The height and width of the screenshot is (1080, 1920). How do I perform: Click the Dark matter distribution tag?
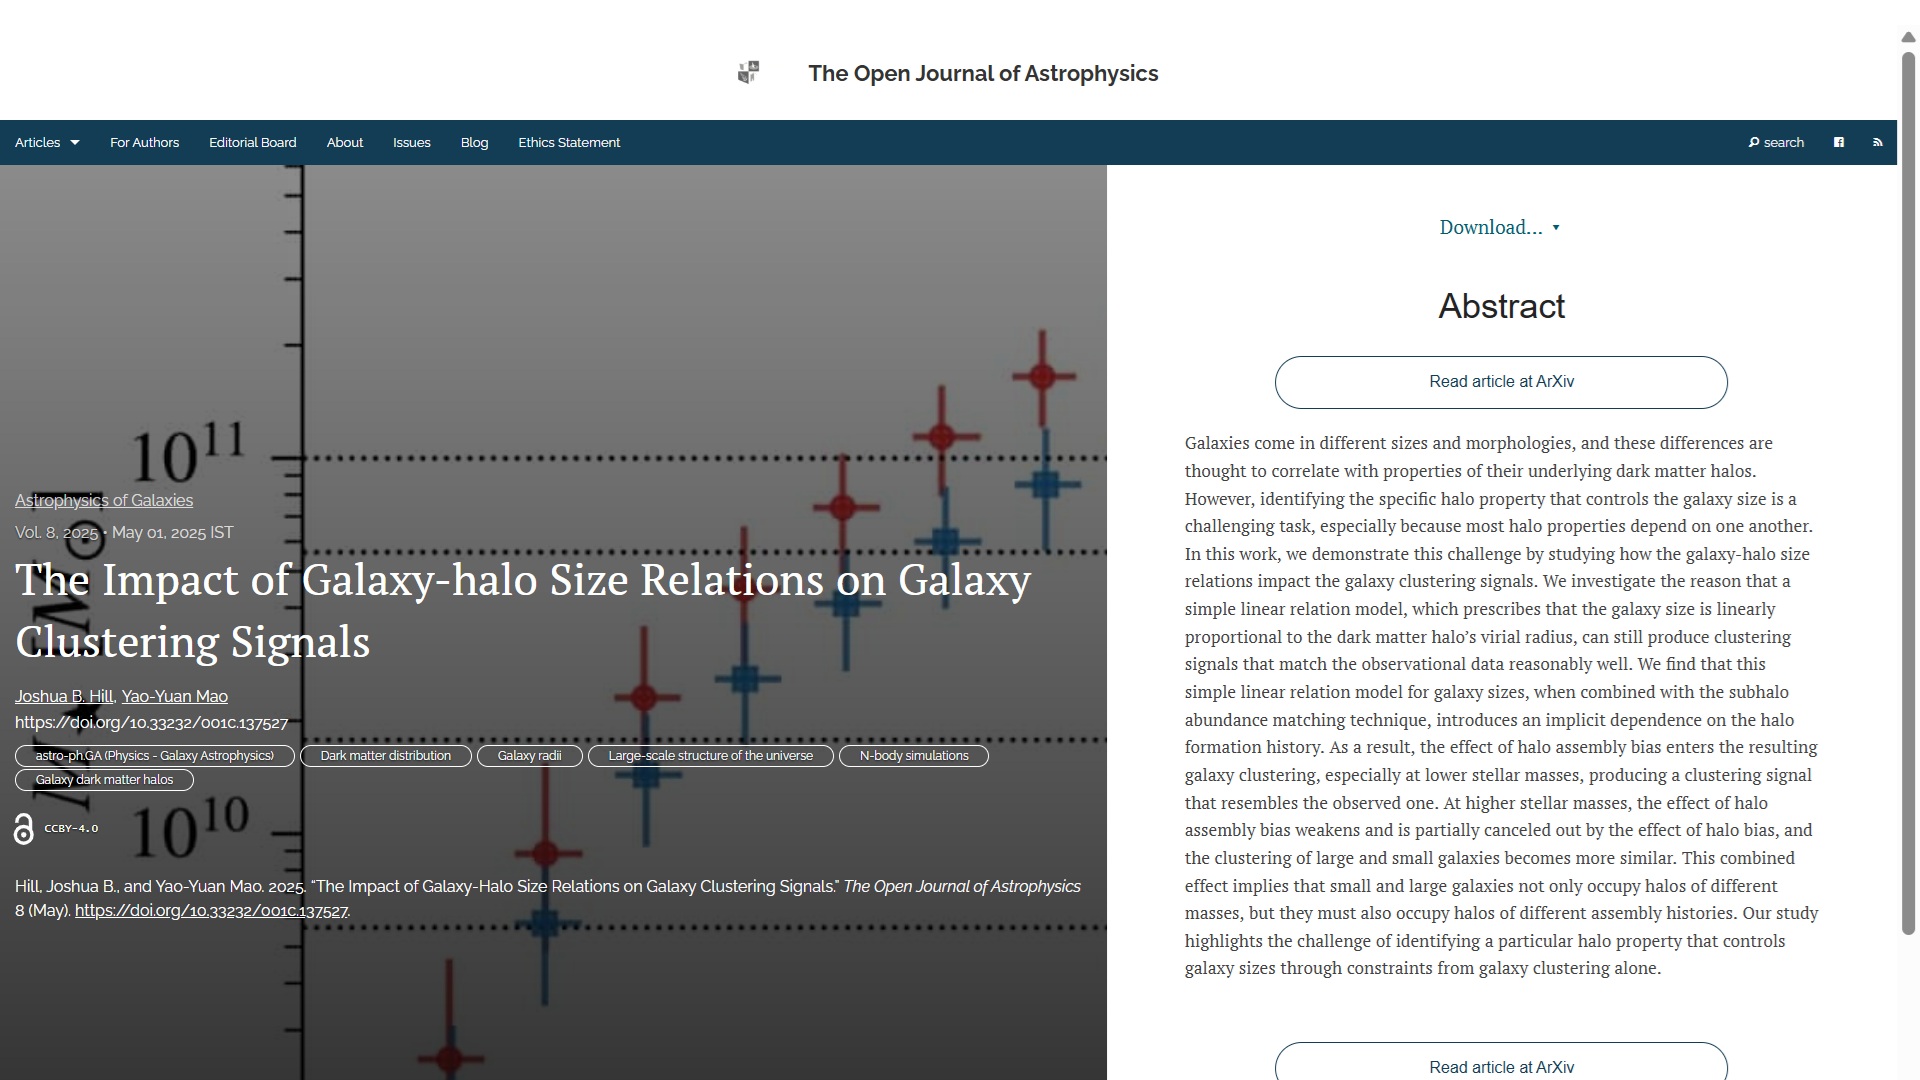click(x=385, y=756)
